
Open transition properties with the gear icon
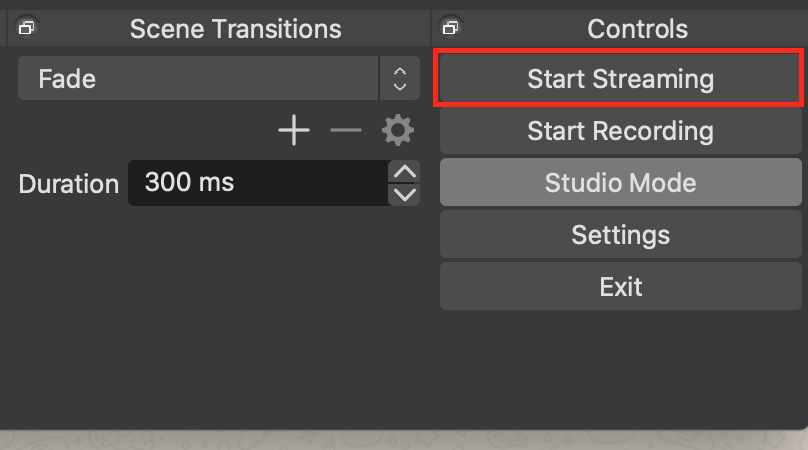(398, 130)
